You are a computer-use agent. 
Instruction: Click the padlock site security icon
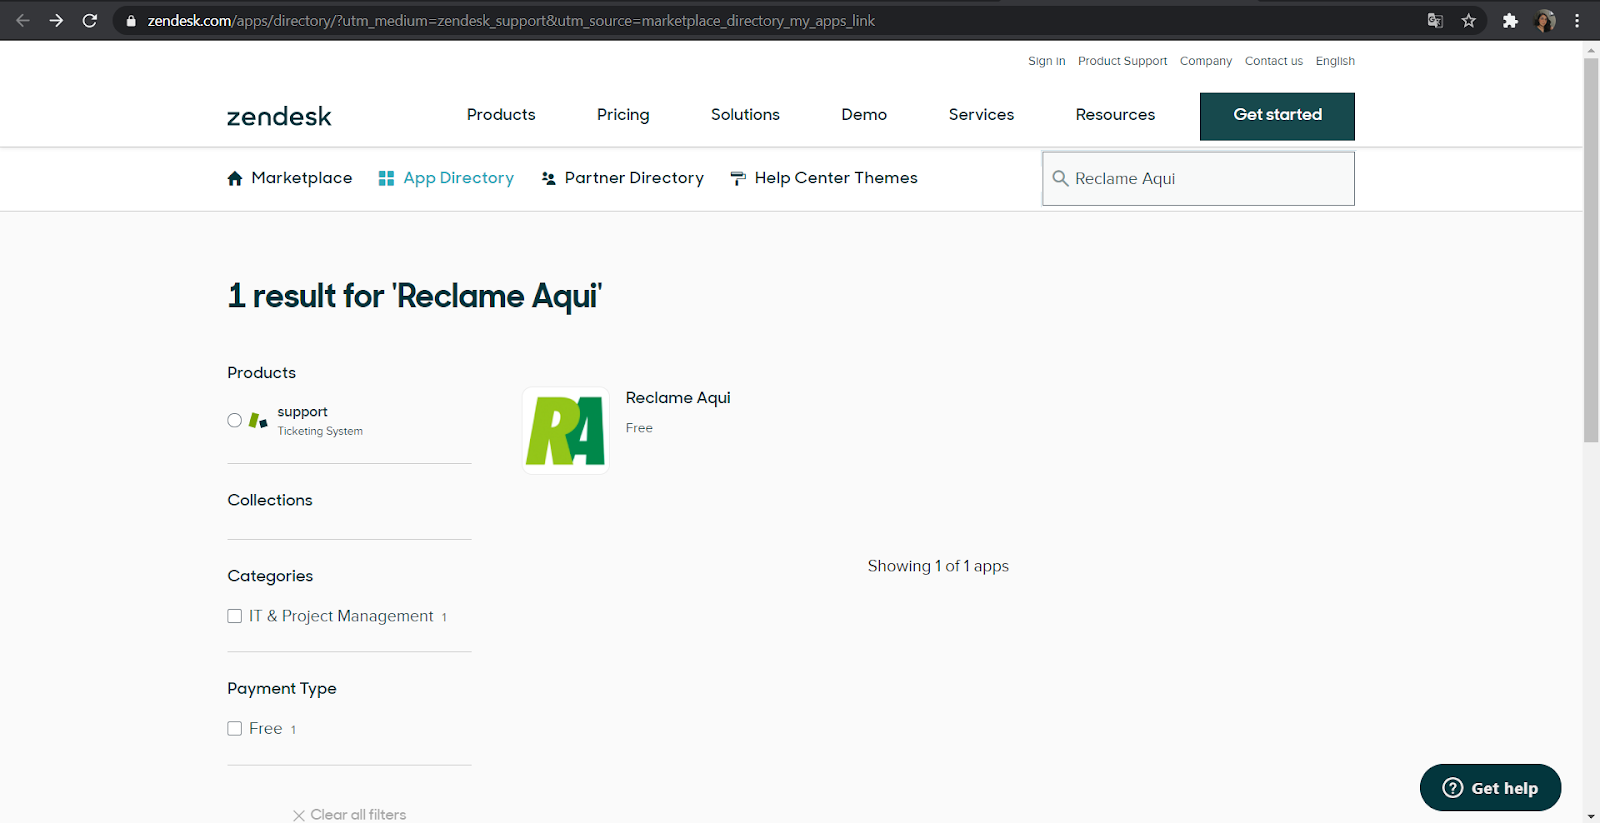pos(131,21)
